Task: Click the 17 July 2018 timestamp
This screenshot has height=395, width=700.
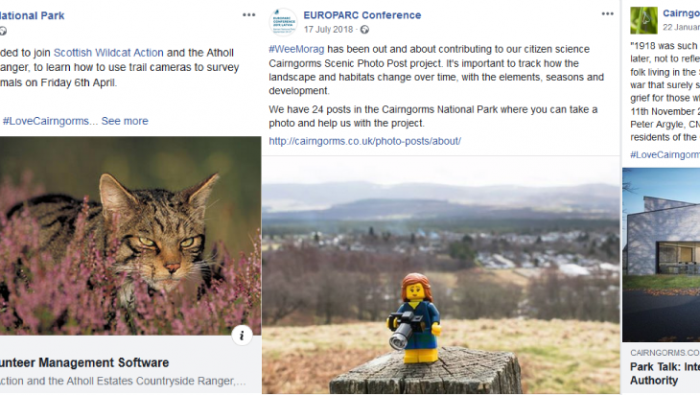Action: click(x=329, y=29)
